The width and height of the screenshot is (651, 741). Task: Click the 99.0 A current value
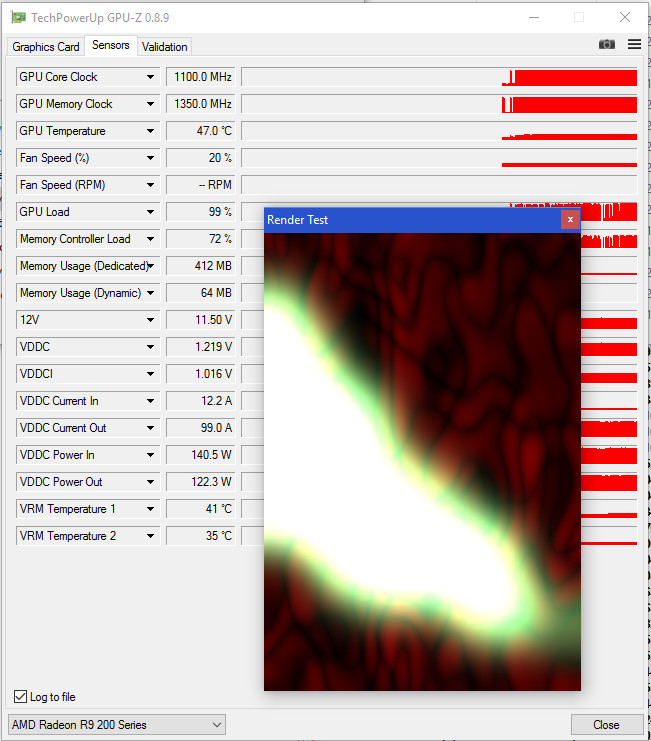tap(201, 428)
